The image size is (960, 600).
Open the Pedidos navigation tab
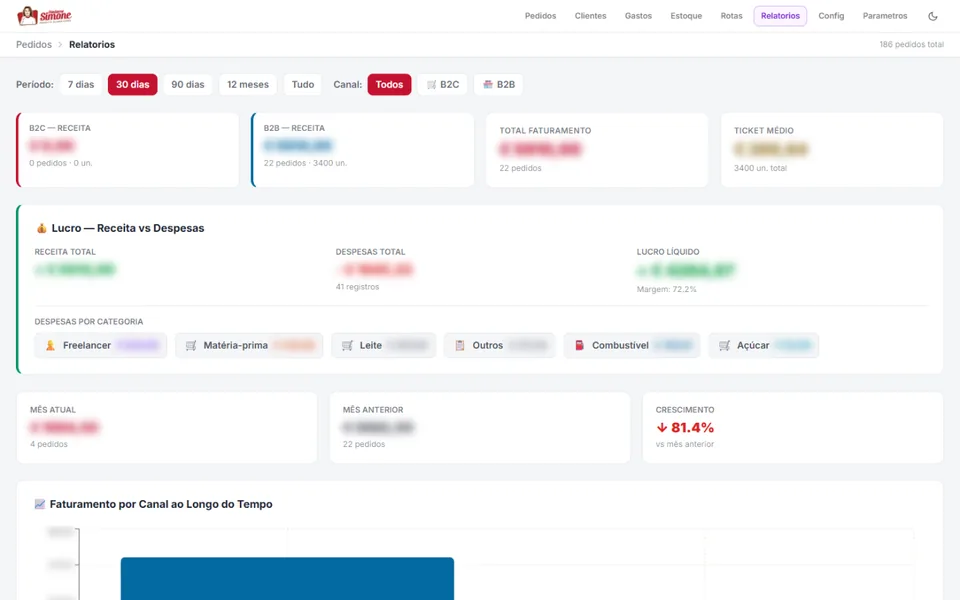click(x=541, y=16)
